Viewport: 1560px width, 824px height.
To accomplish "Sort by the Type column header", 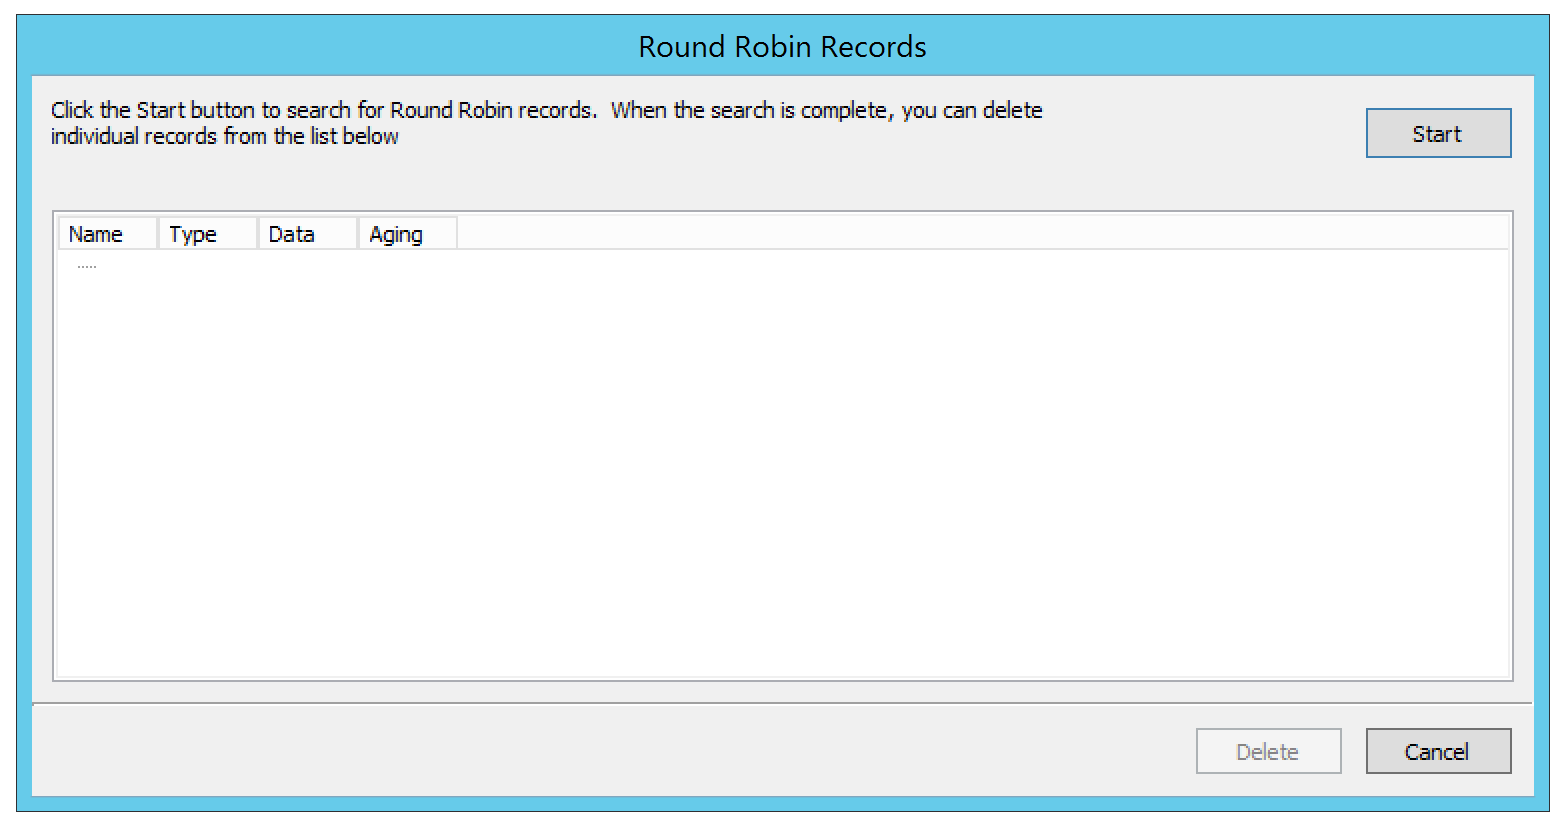I will 207,234.
